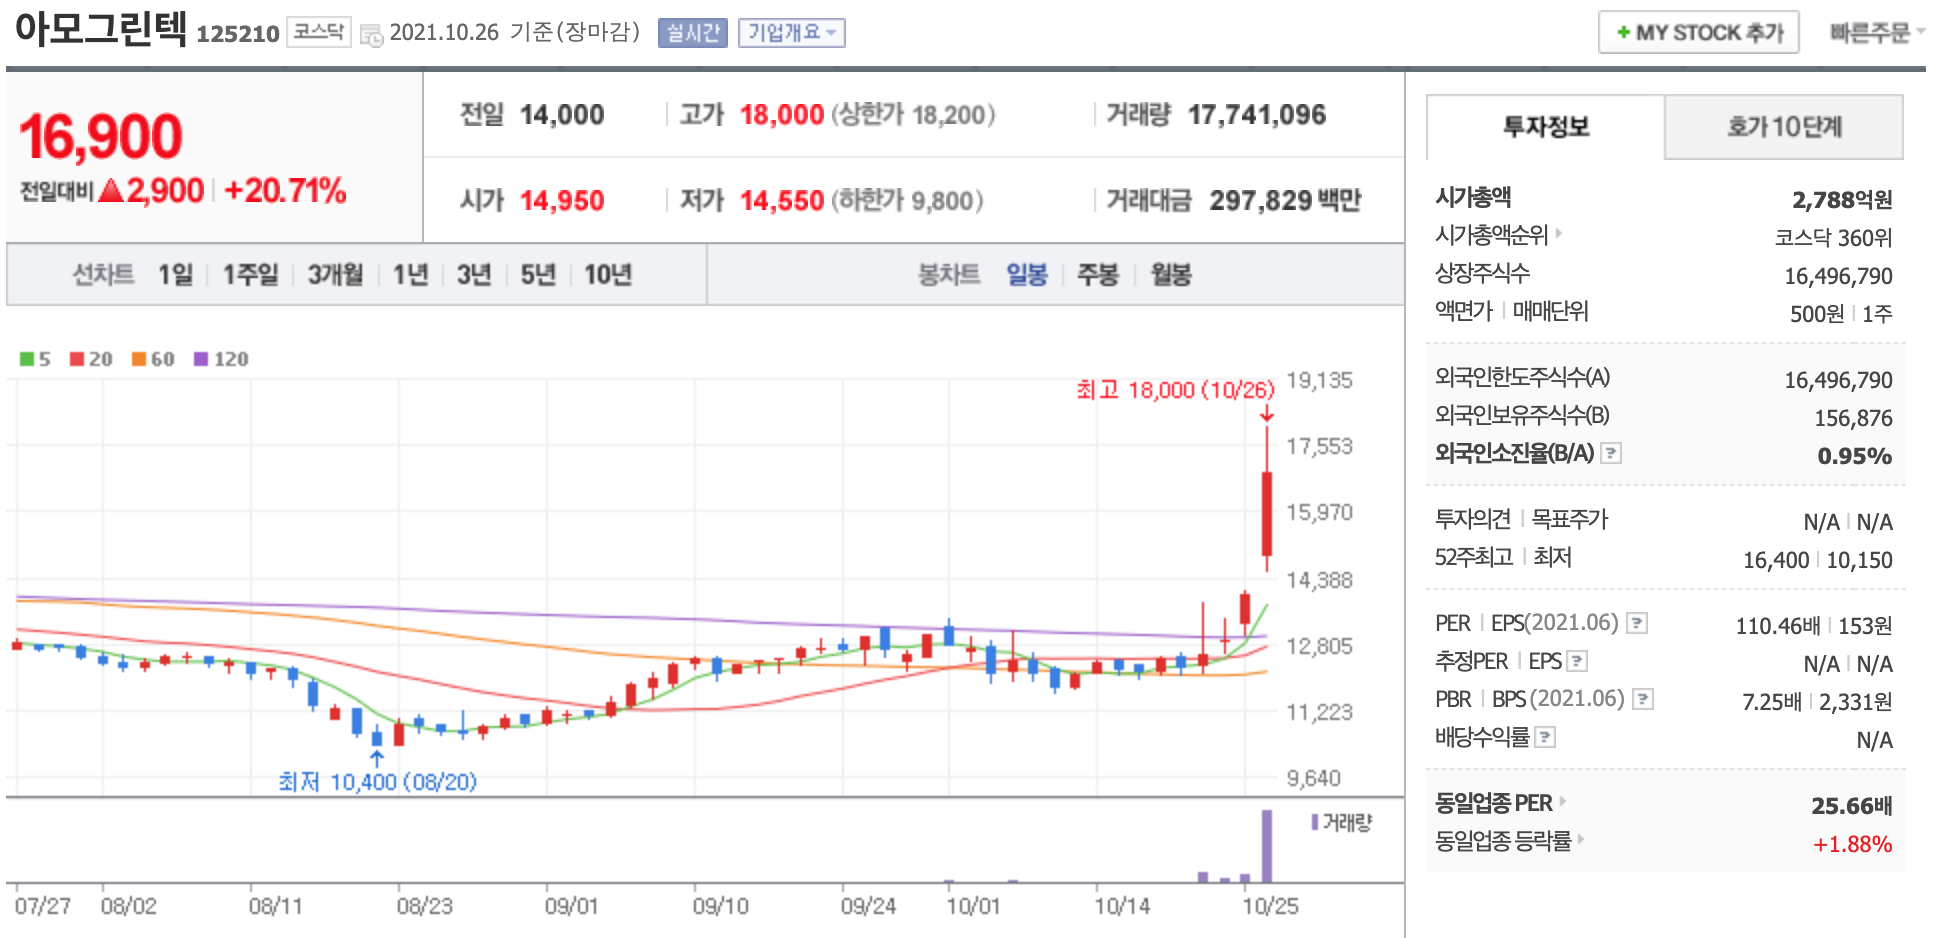The image size is (1938, 938).
Task: Switch to the 투자정보 tab
Action: click(1545, 127)
